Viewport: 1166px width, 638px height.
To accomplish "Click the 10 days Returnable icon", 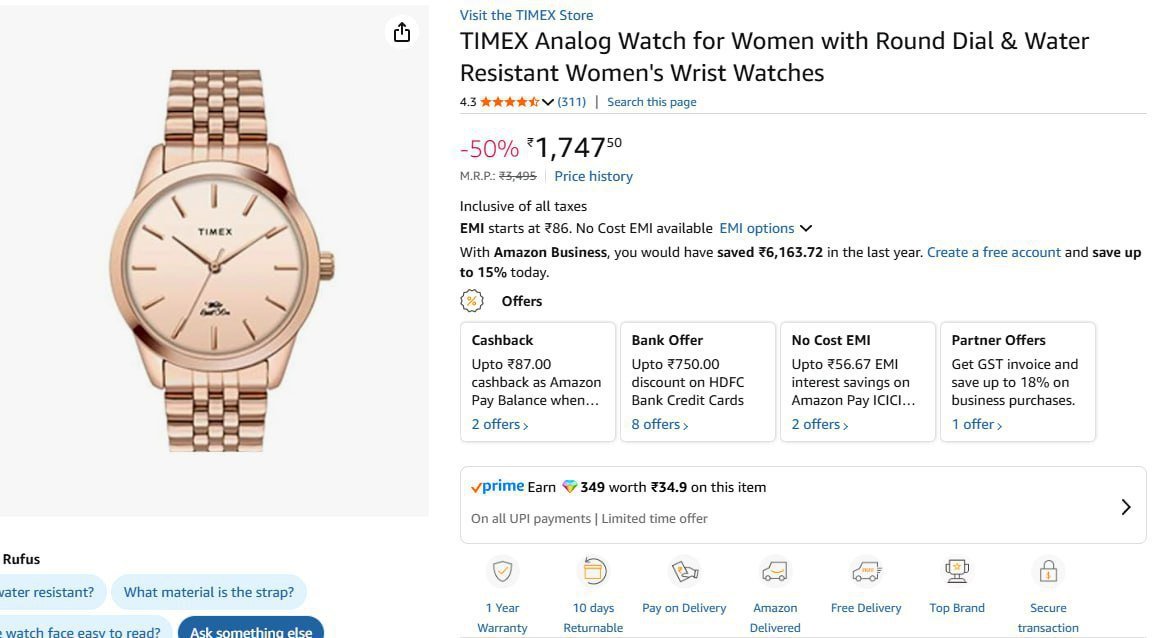I will [x=594, y=571].
